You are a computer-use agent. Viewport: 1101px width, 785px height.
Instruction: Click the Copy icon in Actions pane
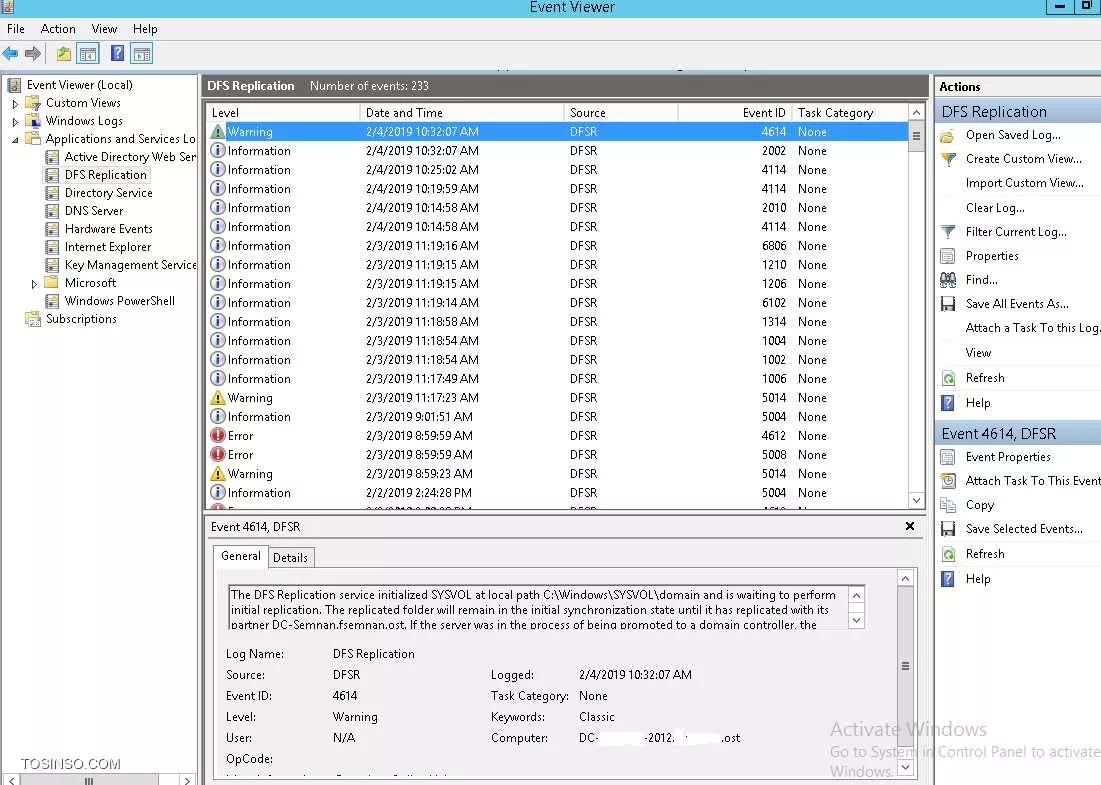[948, 505]
